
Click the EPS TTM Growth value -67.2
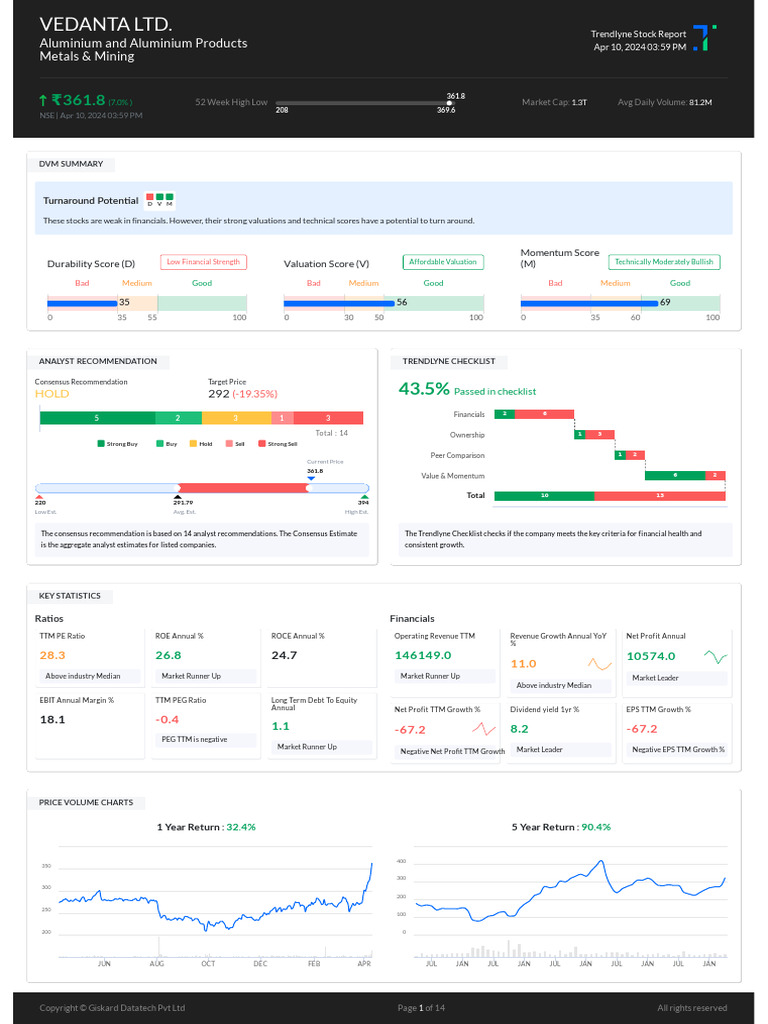(x=642, y=729)
